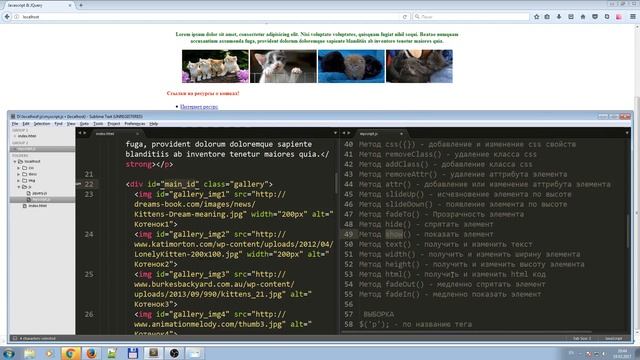
Task: Open the Edit menu in Sublime Text
Action: tap(26, 124)
